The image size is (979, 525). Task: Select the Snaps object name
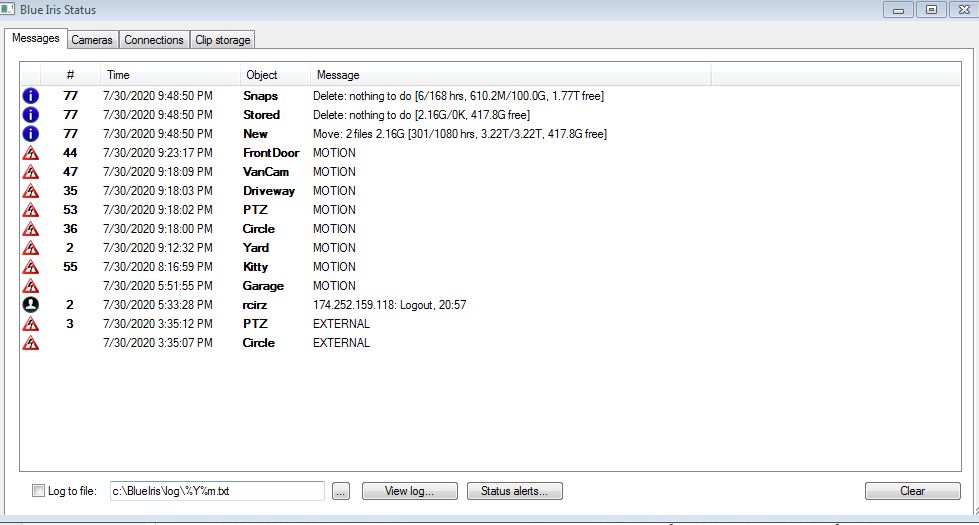[x=260, y=96]
